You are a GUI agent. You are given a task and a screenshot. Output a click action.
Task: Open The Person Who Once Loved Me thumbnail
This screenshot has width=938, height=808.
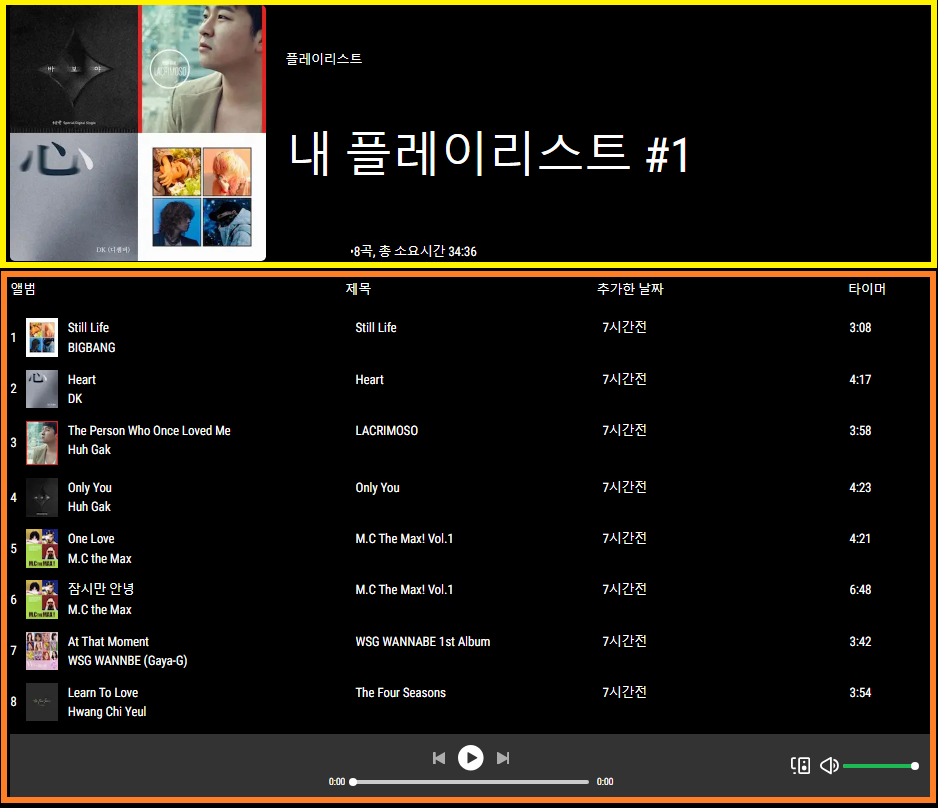coord(42,443)
